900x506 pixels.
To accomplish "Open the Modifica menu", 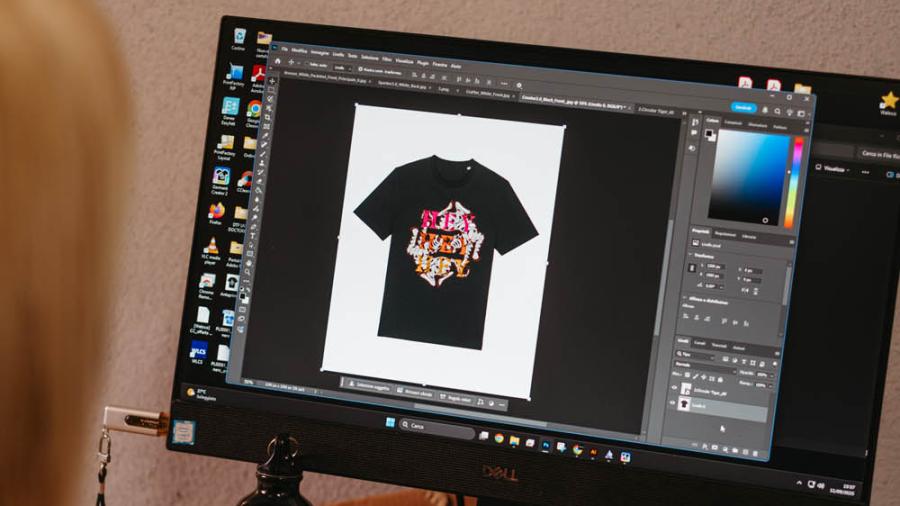I will 299,50.
